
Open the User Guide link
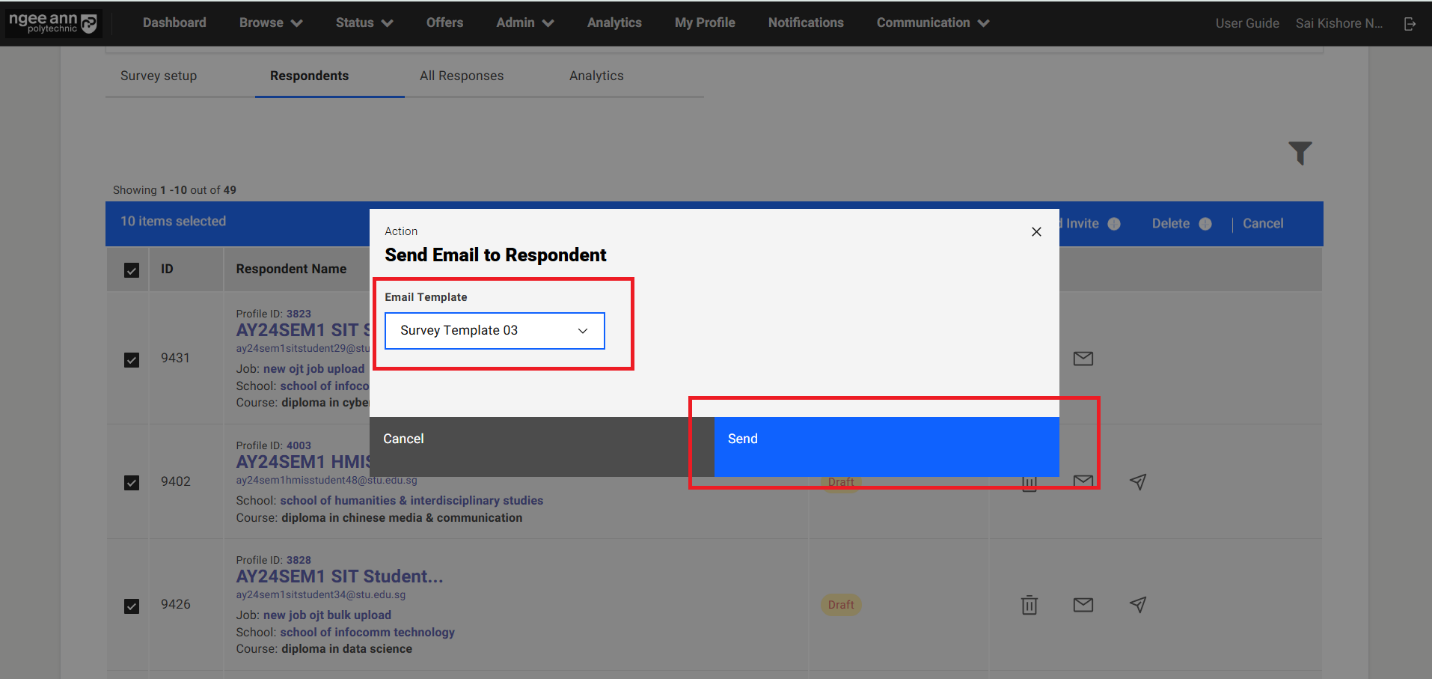[x=1246, y=23]
